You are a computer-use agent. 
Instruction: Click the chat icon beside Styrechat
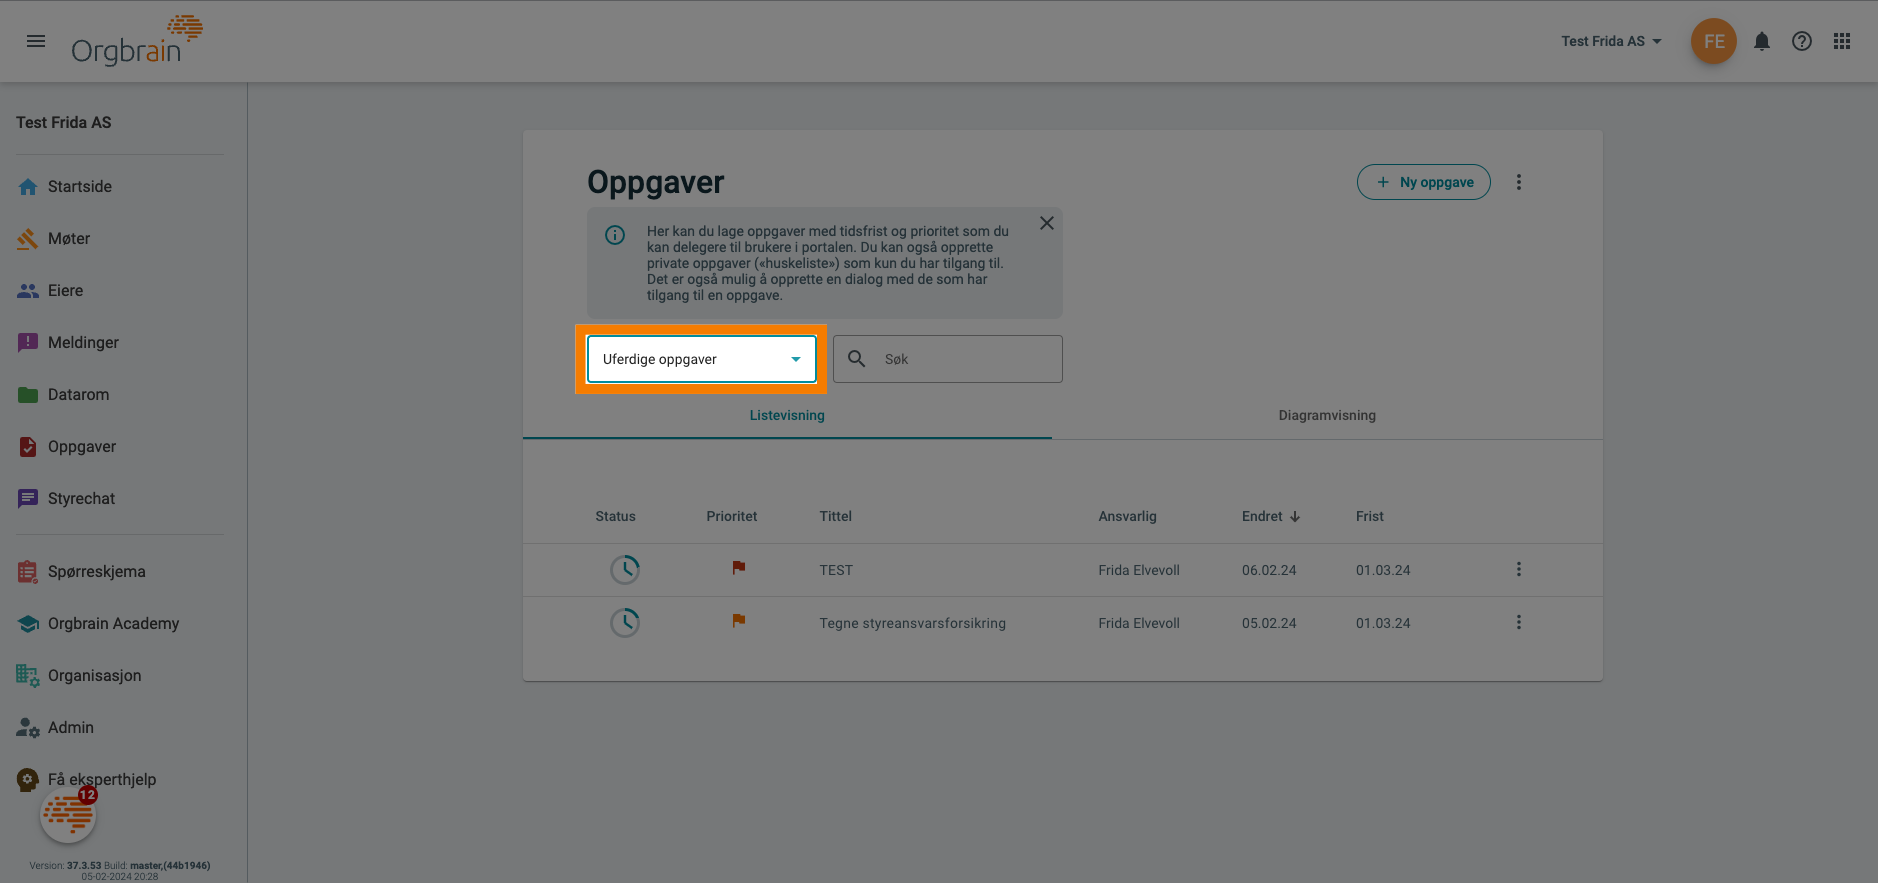point(28,499)
